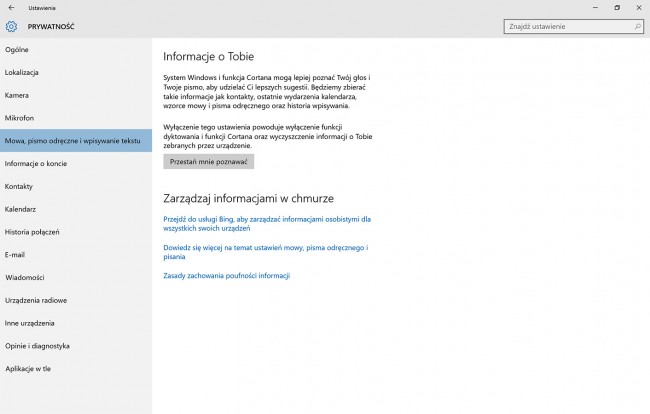This screenshot has height=414, width=650.
Task: Open 'Zasady zachowania poufności informacji' link
Action: (226, 276)
